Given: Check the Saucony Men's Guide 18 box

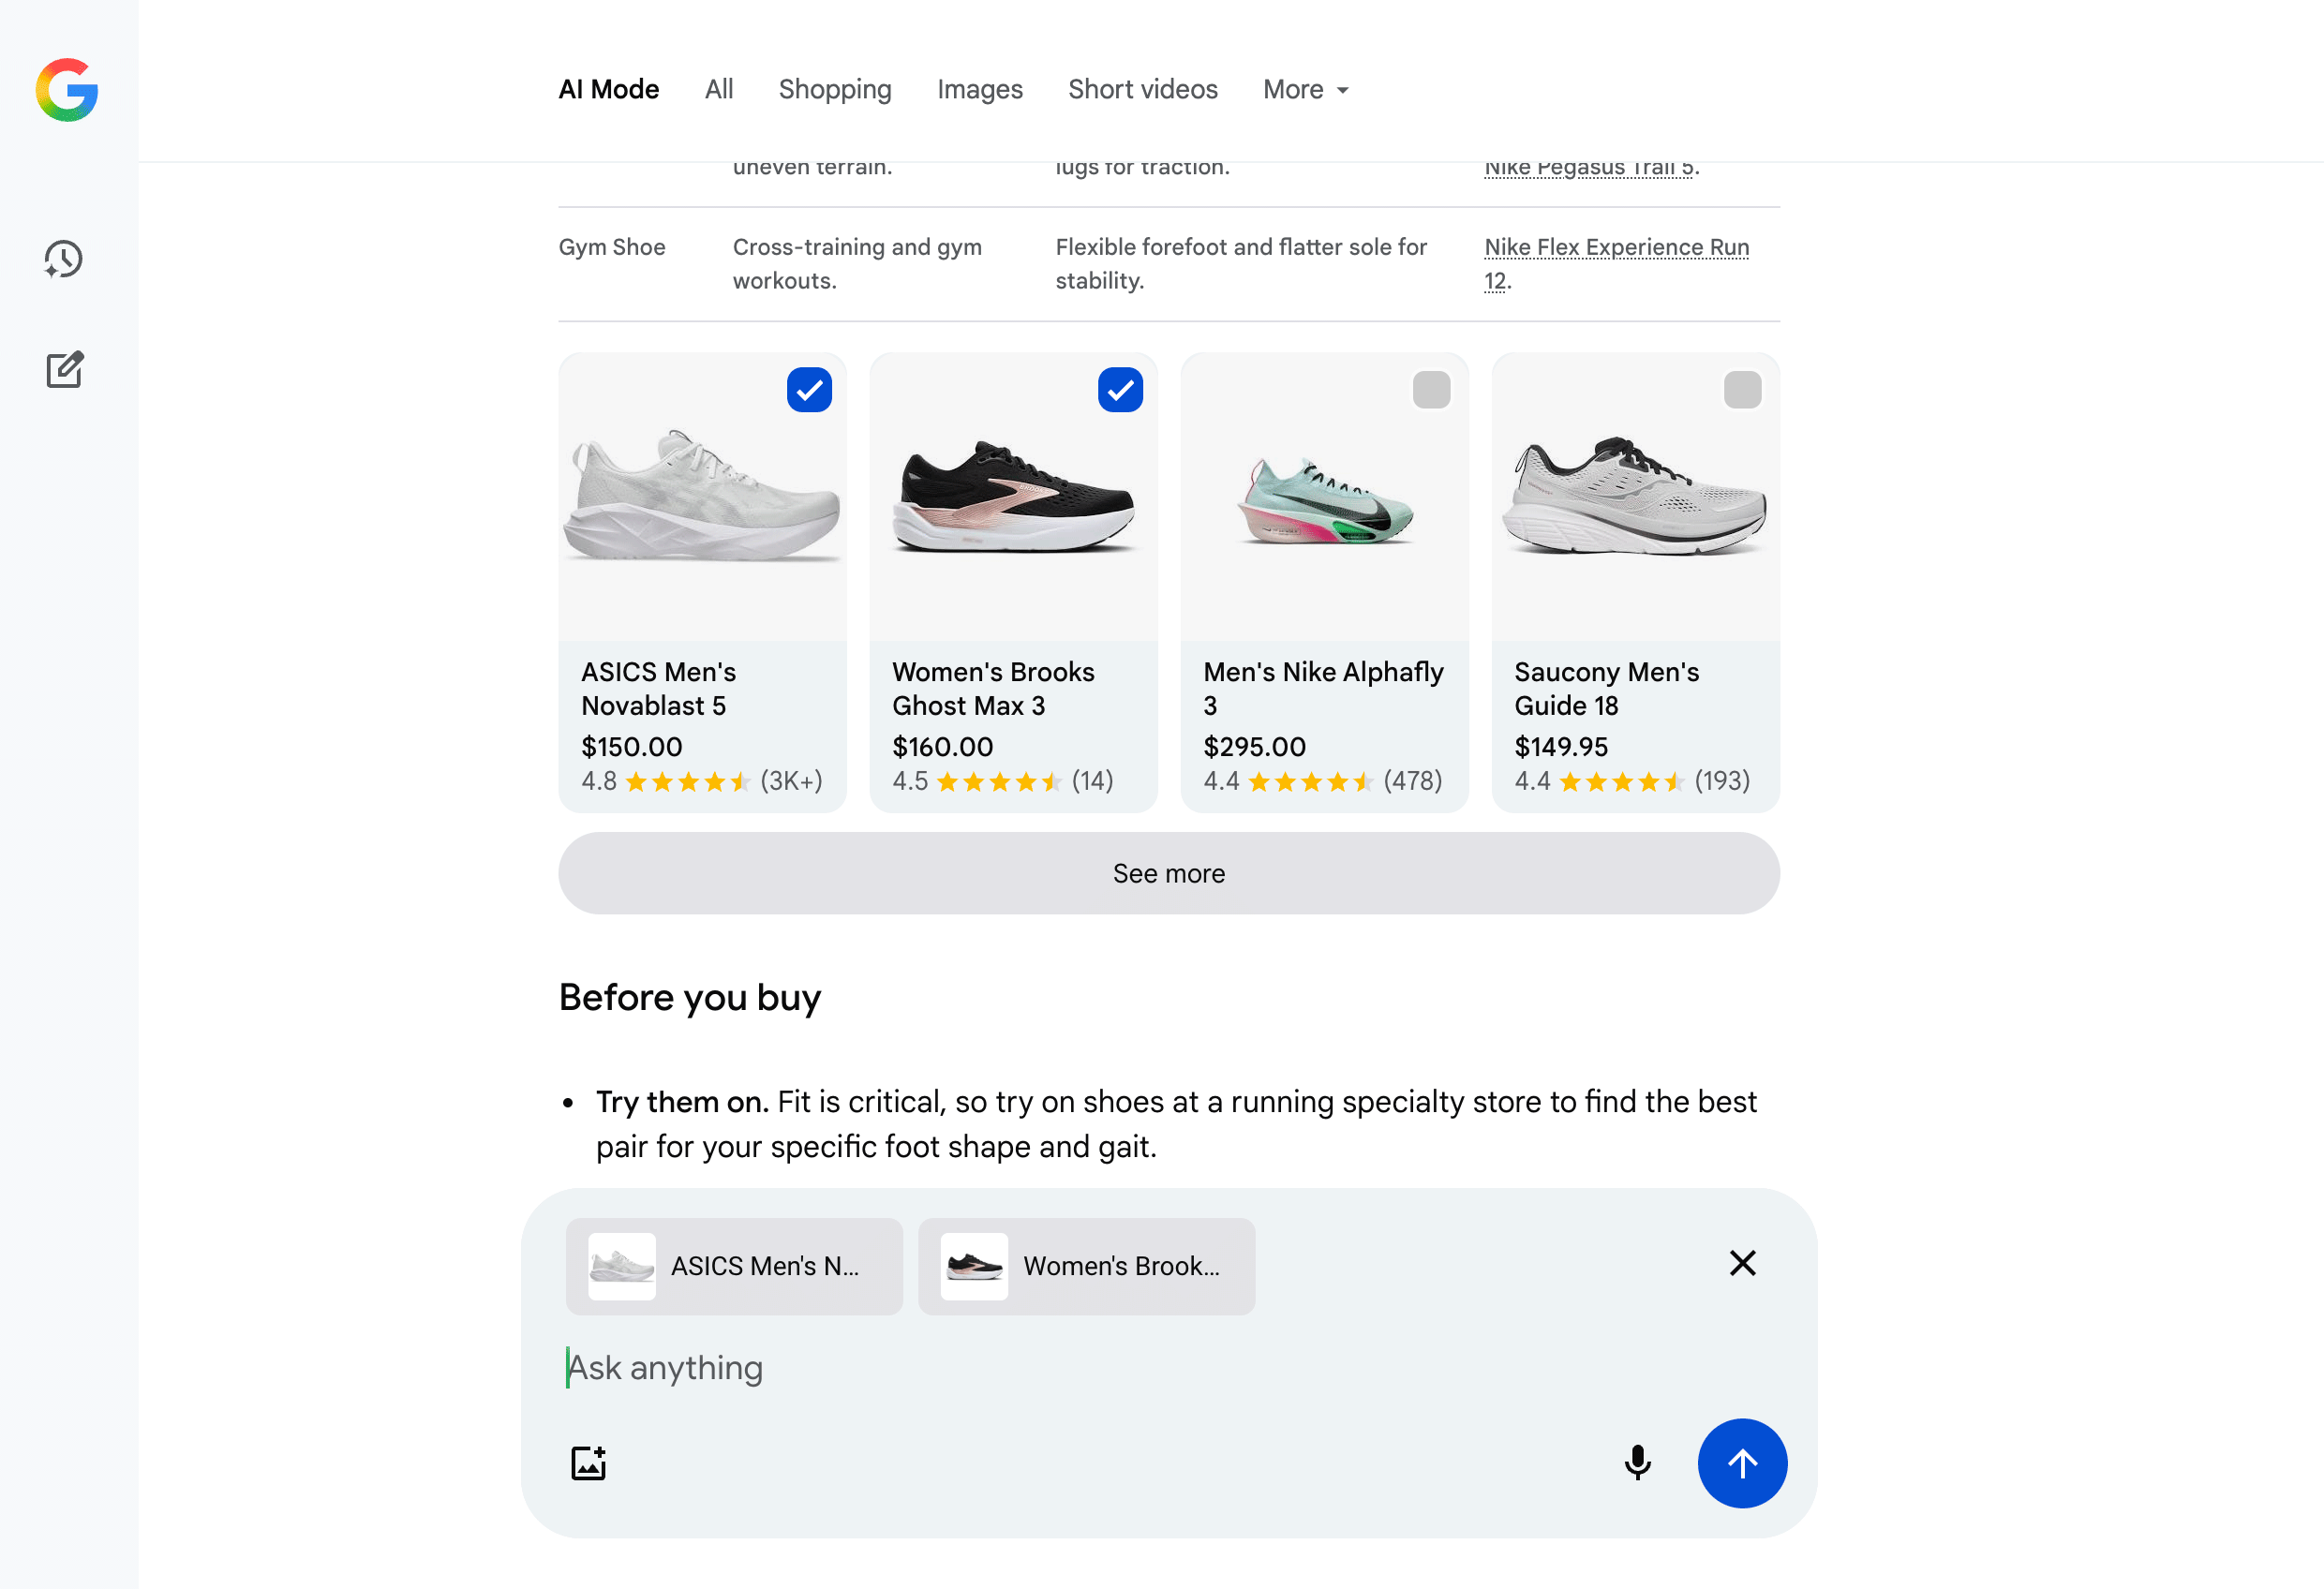Looking at the screenshot, I should [x=1743, y=389].
